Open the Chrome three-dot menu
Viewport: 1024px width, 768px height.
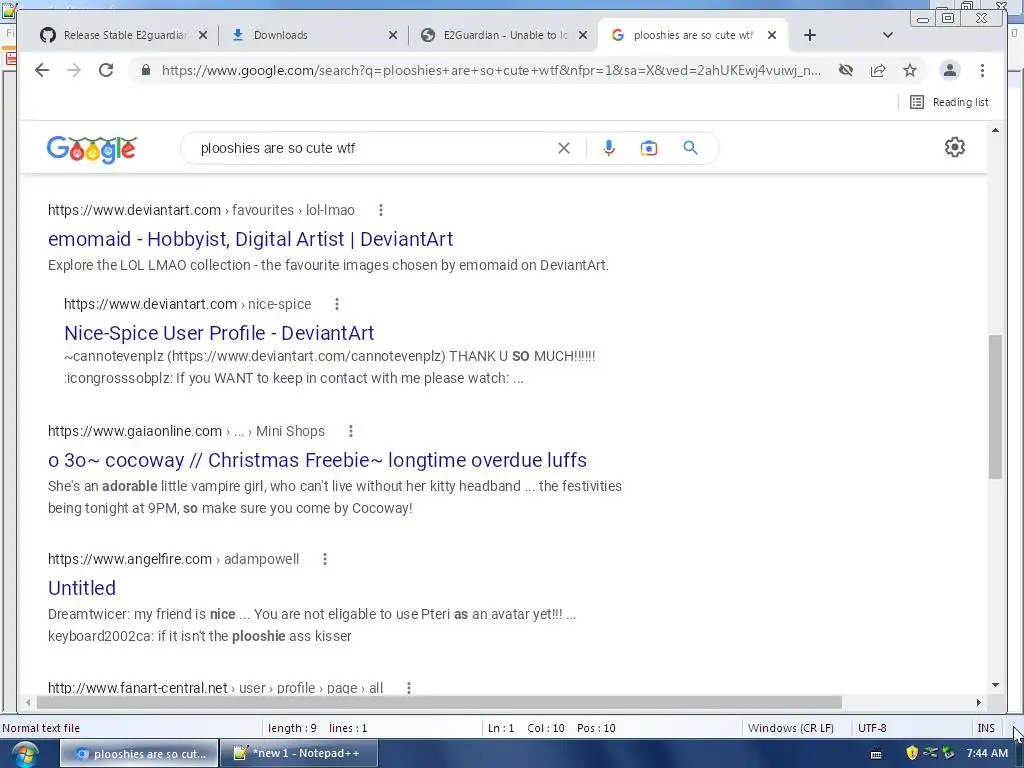coord(982,71)
